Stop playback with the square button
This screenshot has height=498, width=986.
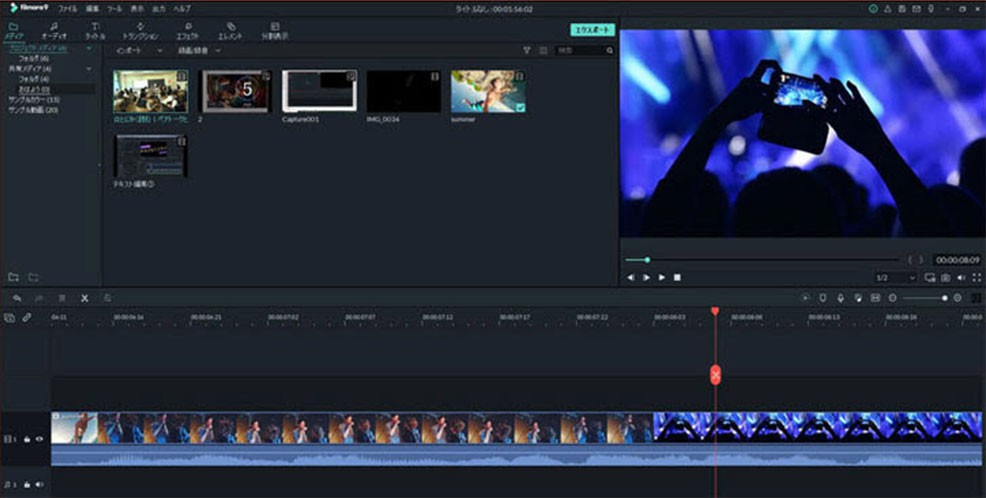[677, 277]
